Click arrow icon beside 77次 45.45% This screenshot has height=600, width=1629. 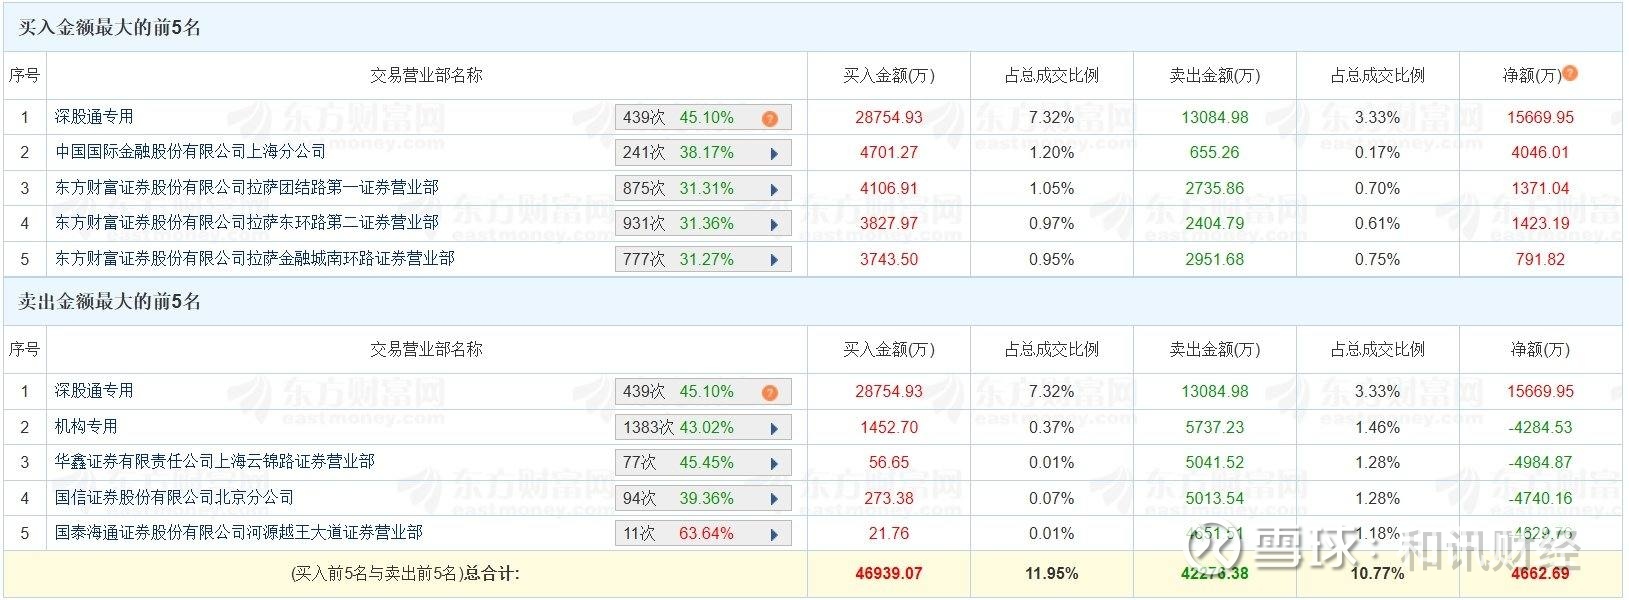(x=774, y=464)
